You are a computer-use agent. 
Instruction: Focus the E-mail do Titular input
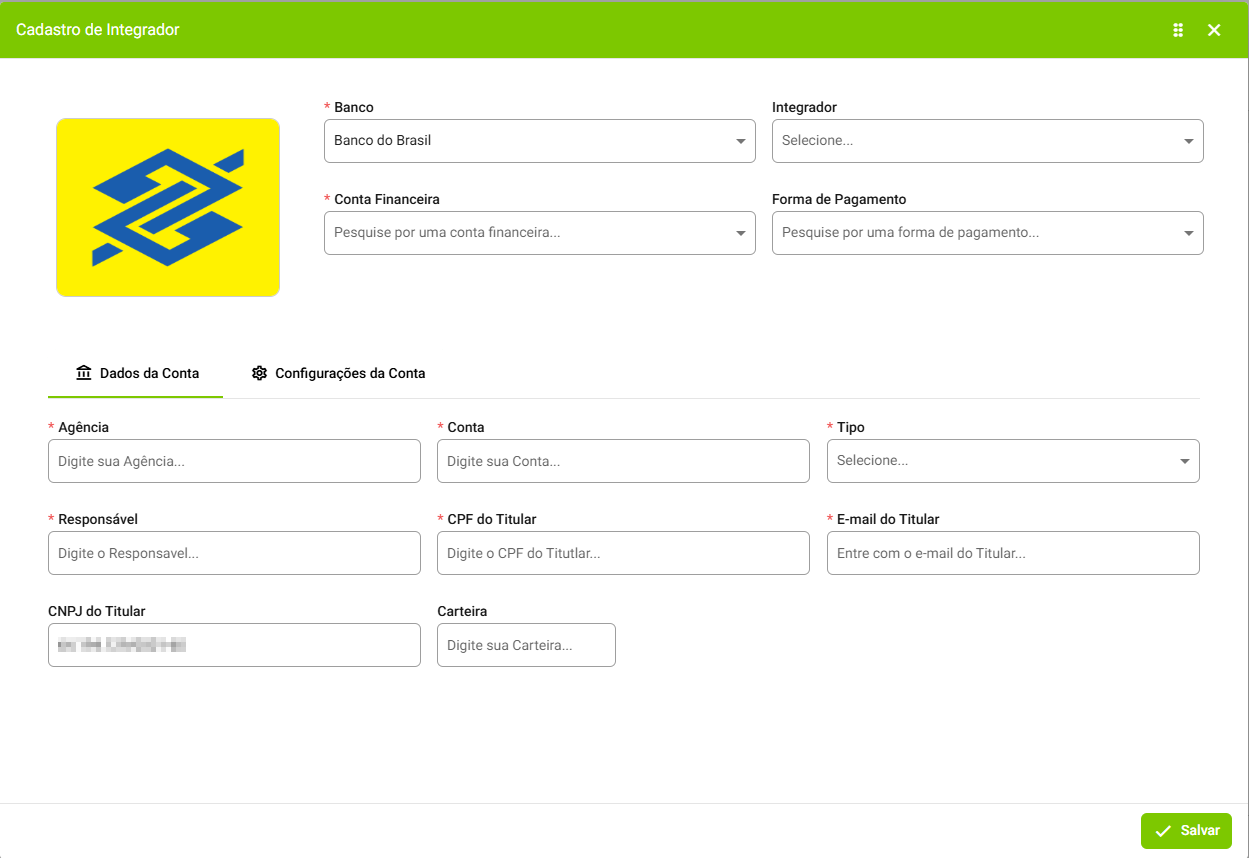click(1012, 553)
